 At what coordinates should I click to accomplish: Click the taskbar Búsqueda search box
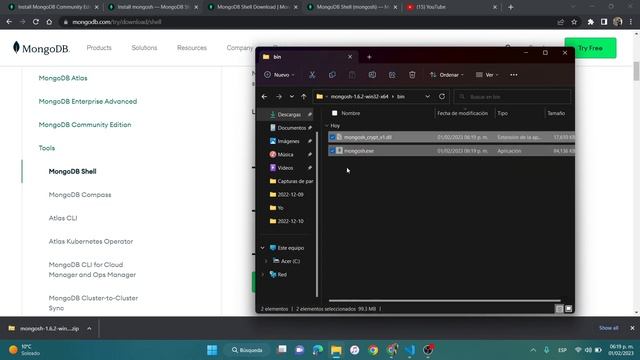247,350
